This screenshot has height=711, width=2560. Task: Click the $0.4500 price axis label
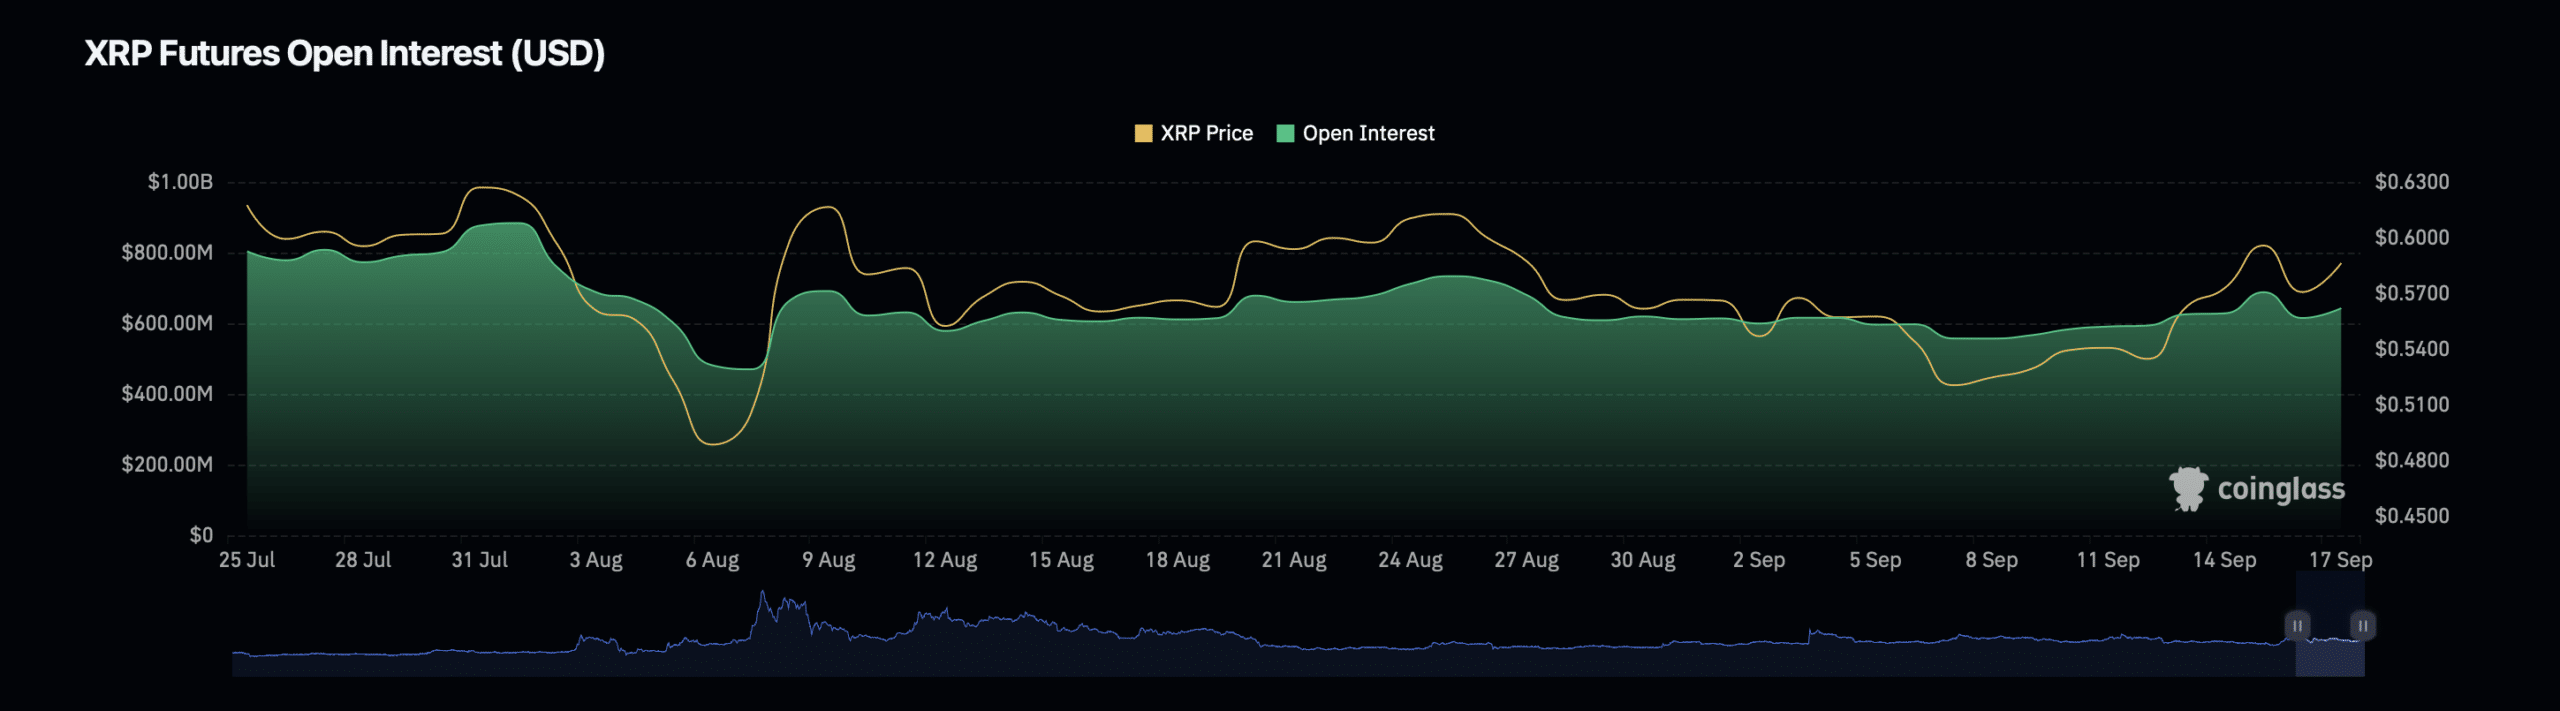pyautogui.click(x=2412, y=516)
